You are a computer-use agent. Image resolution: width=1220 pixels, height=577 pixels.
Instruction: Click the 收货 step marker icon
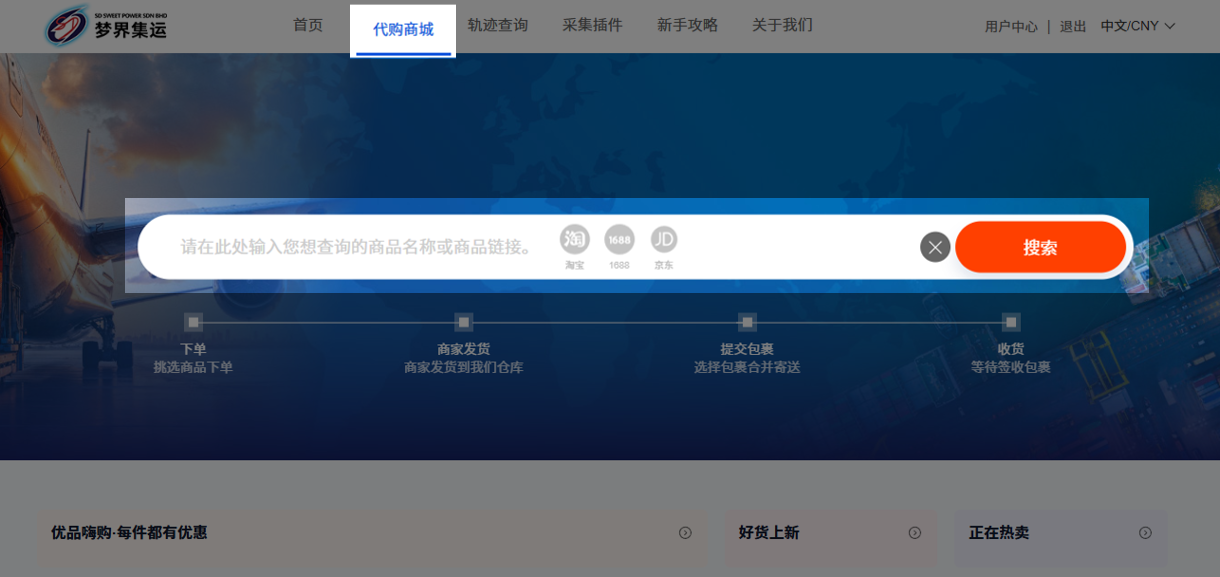pyautogui.click(x=1011, y=322)
